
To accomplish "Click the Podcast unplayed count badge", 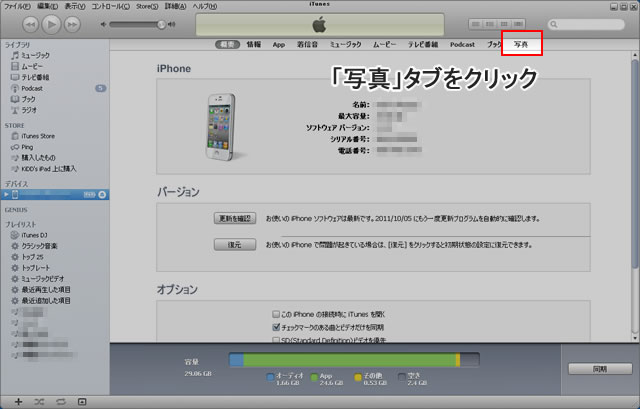I will [100, 88].
